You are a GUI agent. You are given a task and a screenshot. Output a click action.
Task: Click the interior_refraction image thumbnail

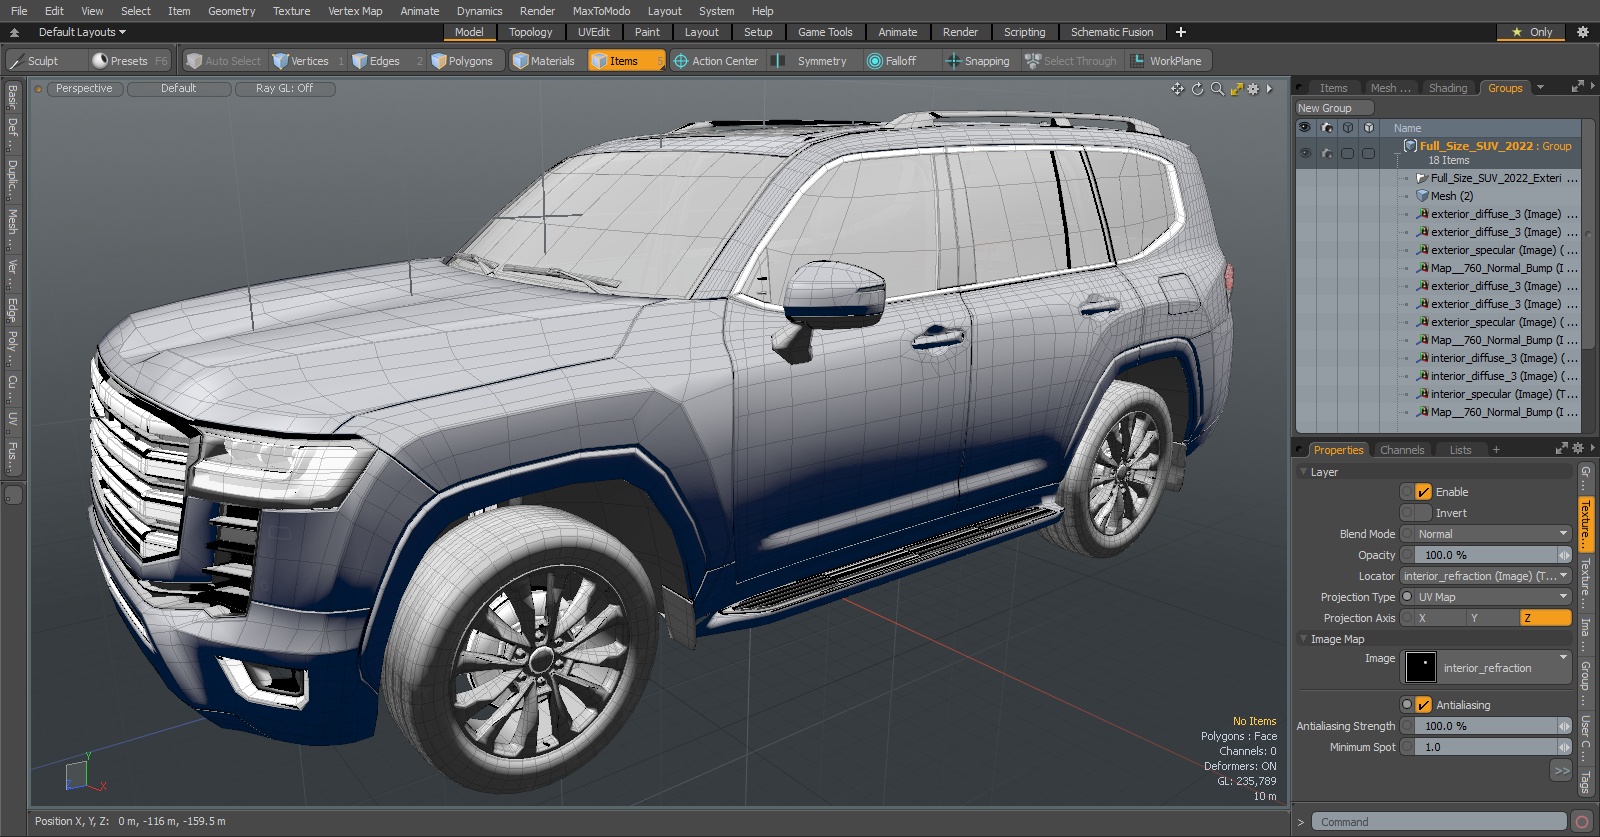click(1420, 667)
